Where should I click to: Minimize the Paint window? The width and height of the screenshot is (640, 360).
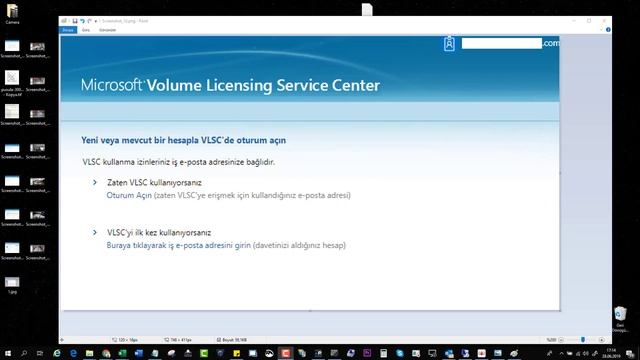point(574,21)
